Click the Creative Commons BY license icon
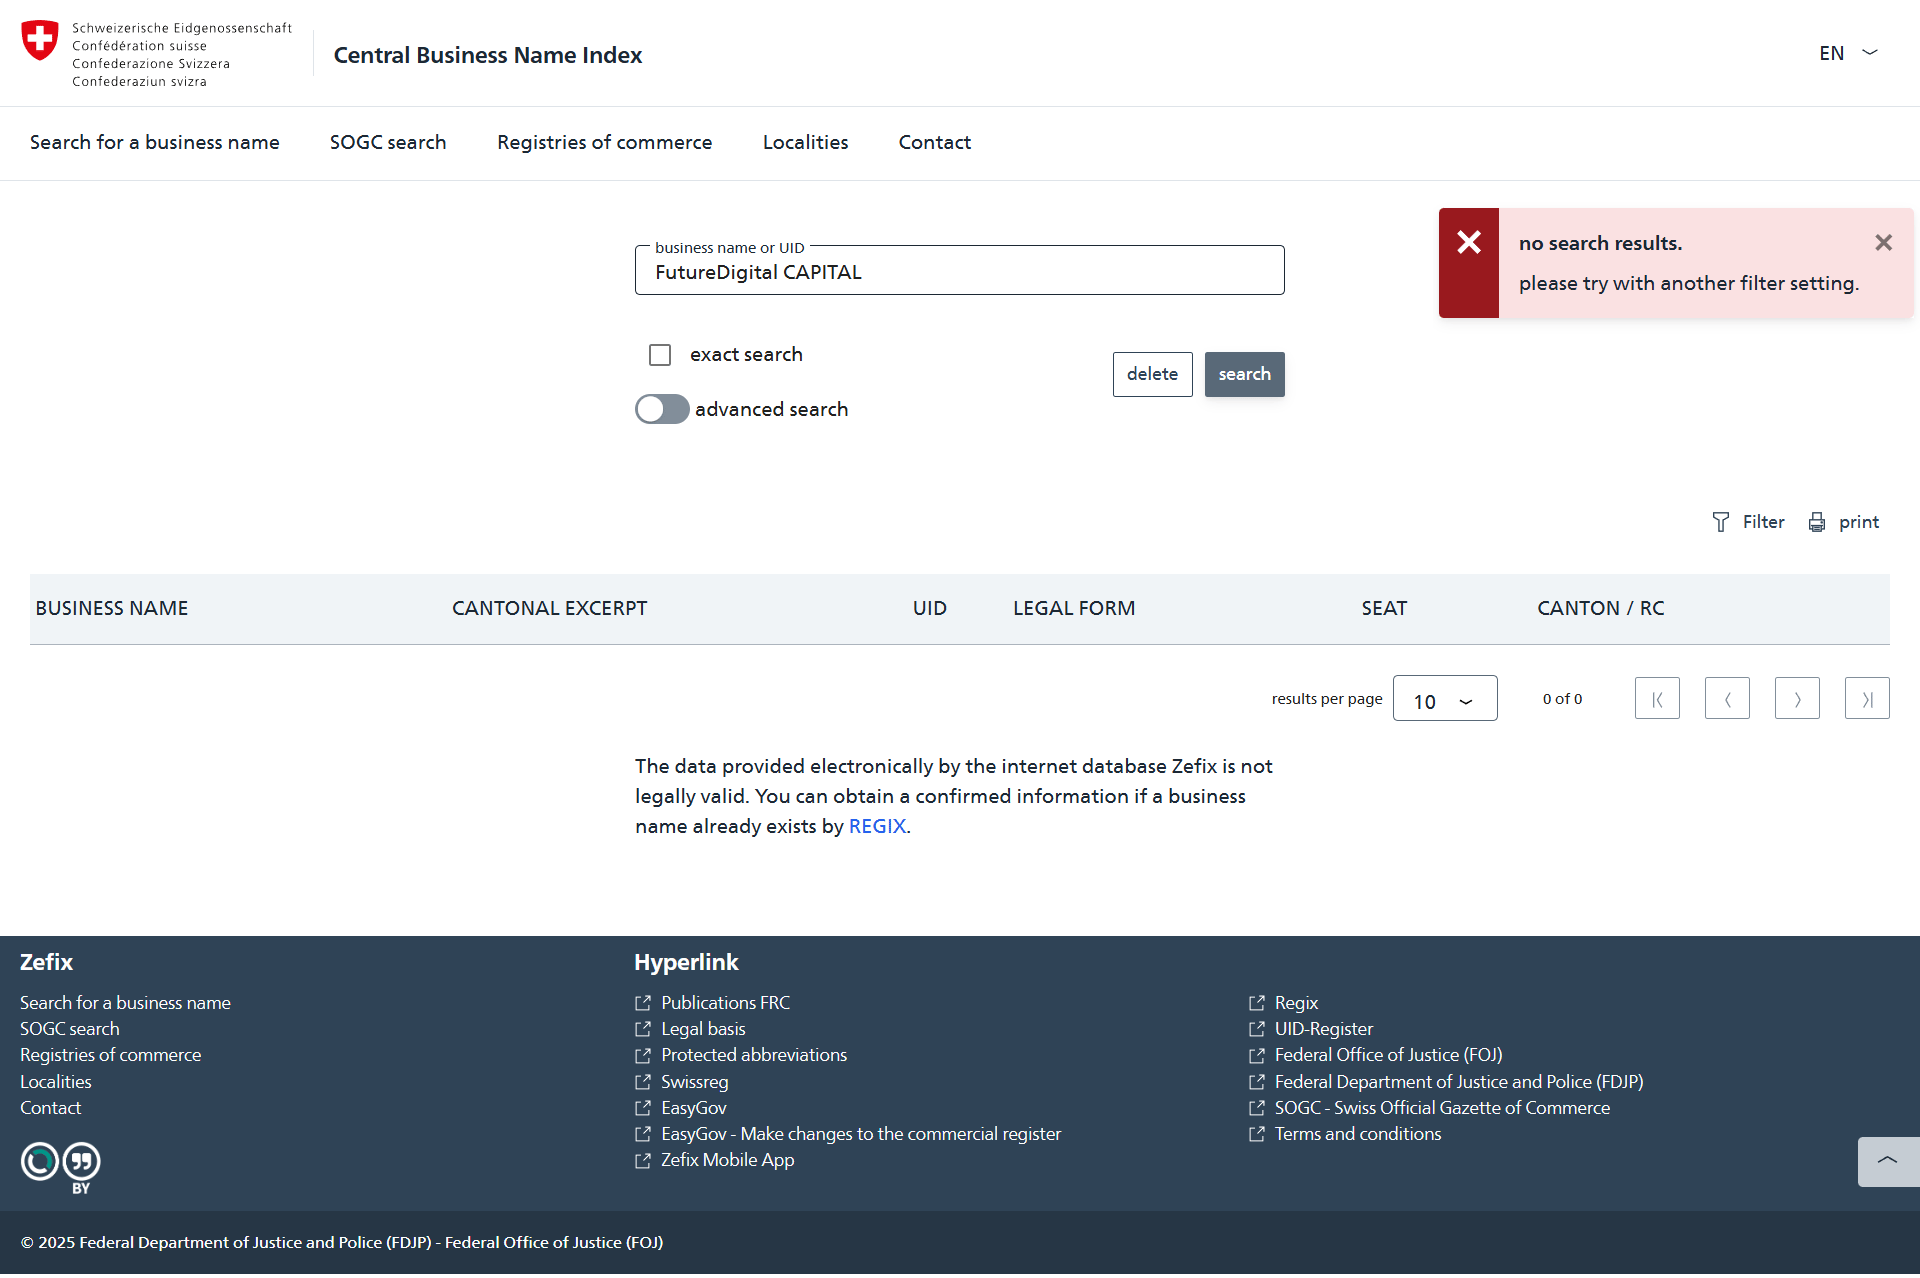Screen dimensions: 1920x1278 (61, 1167)
